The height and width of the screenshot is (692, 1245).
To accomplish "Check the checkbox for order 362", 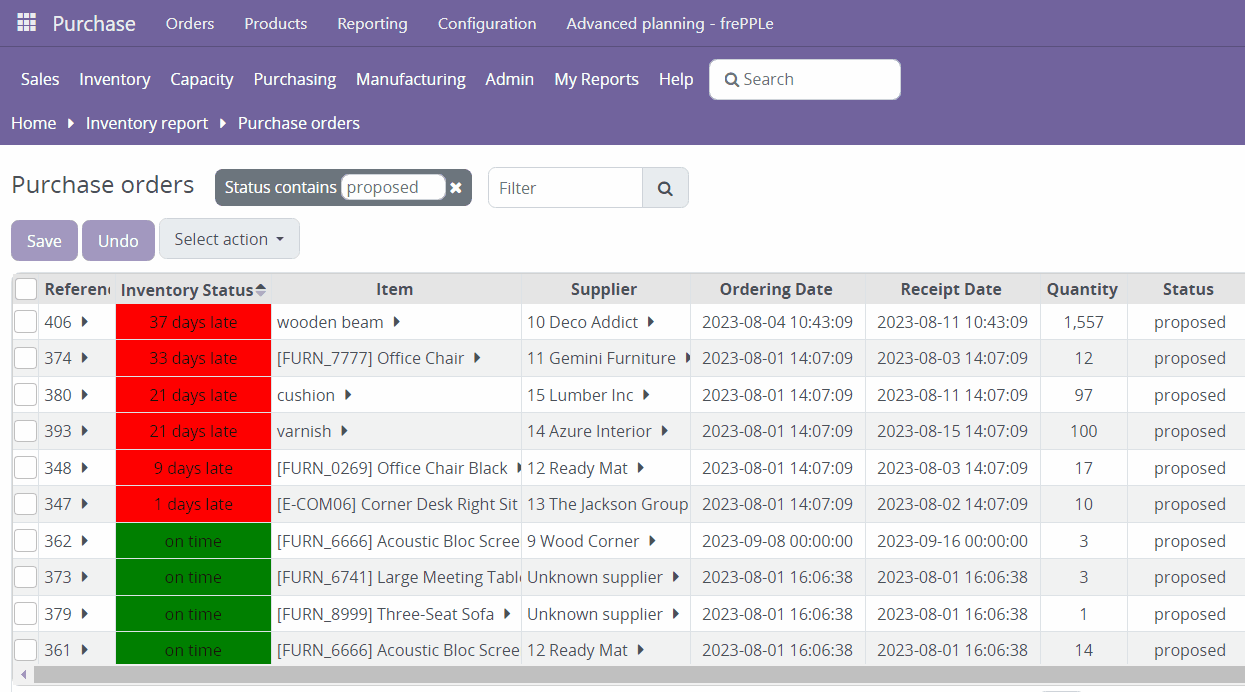I will 25,540.
